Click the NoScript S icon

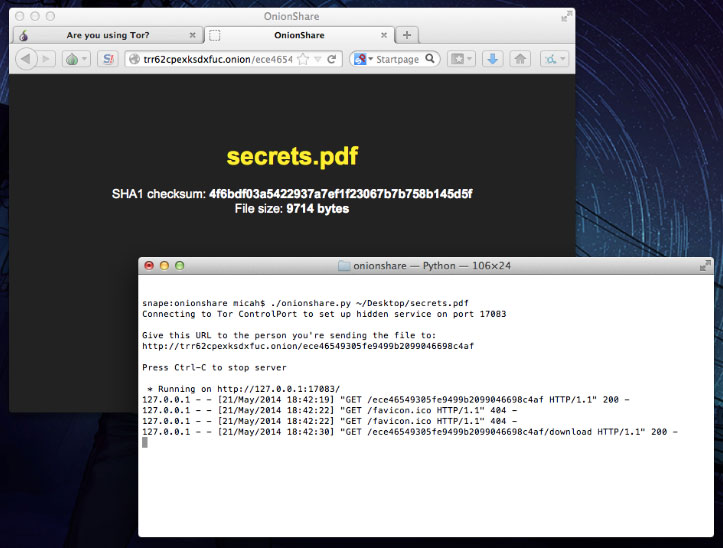click(106, 59)
